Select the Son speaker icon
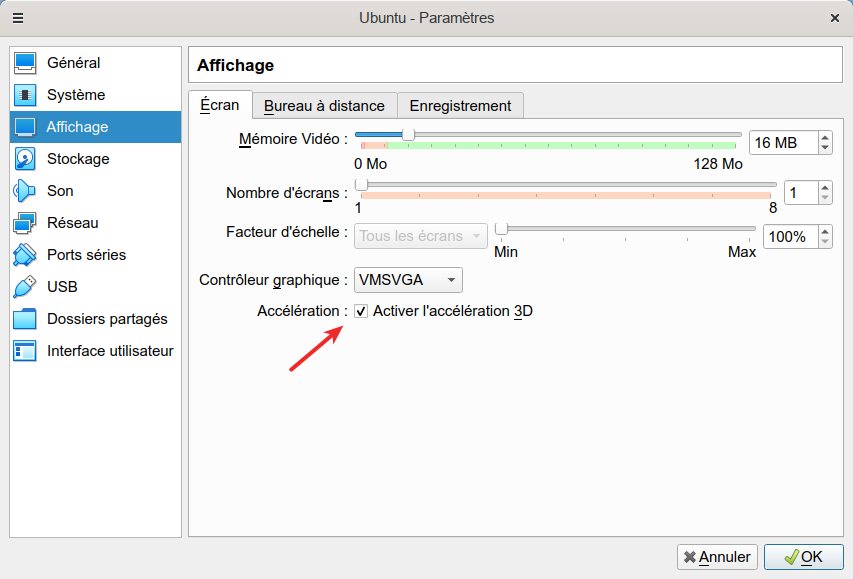The image size is (853, 579). (x=25, y=191)
